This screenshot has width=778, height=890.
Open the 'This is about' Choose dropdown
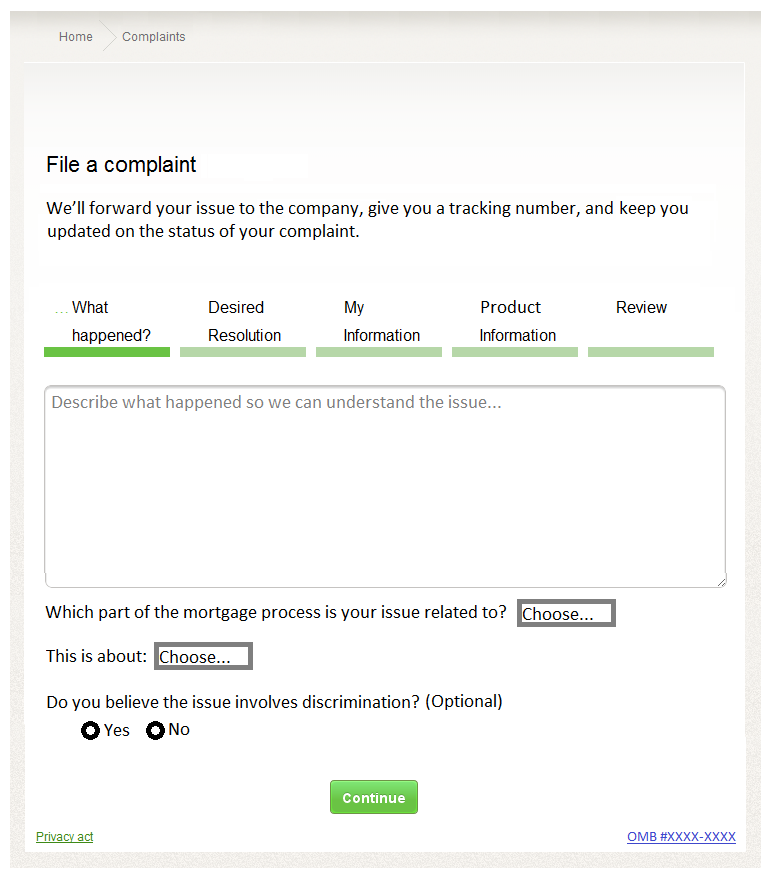tap(203, 657)
